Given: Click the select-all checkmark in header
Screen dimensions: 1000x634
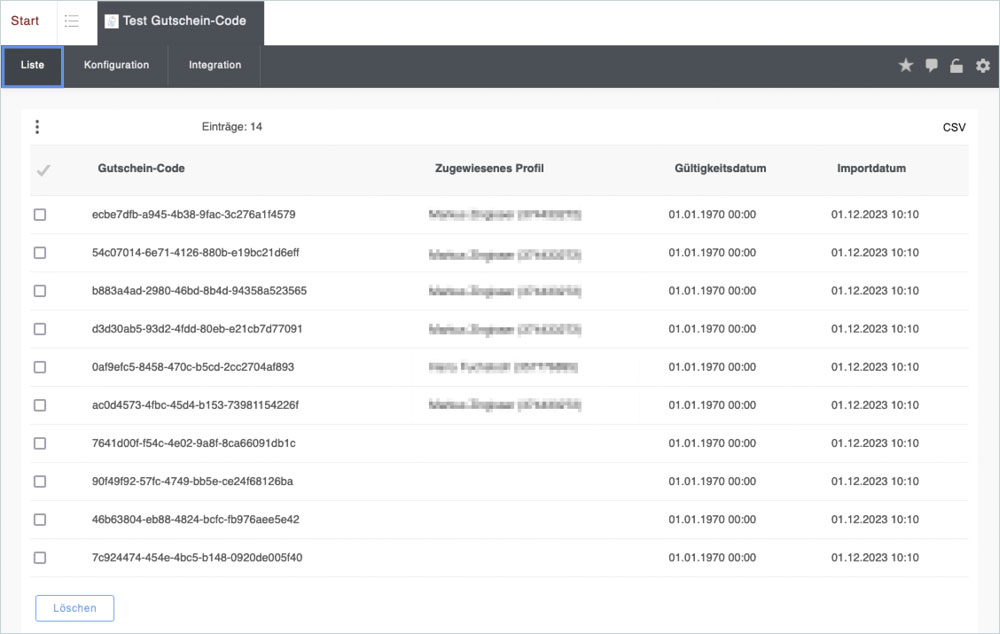Looking at the screenshot, I should point(43,170).
